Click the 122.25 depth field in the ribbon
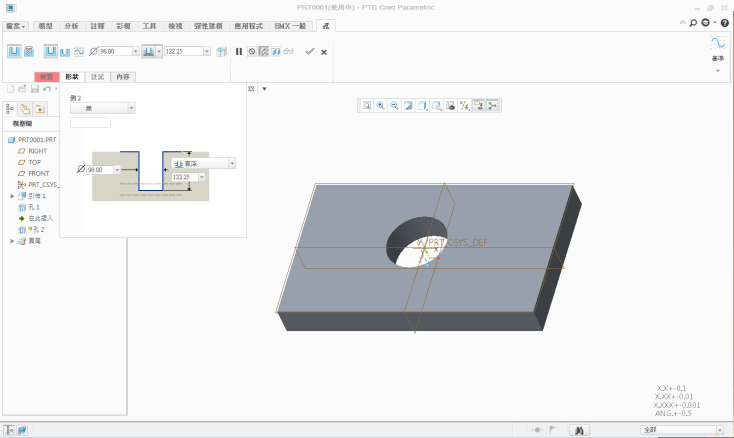Screen dimensions: 734x438 pyautogui.click(x=181, y=51)
